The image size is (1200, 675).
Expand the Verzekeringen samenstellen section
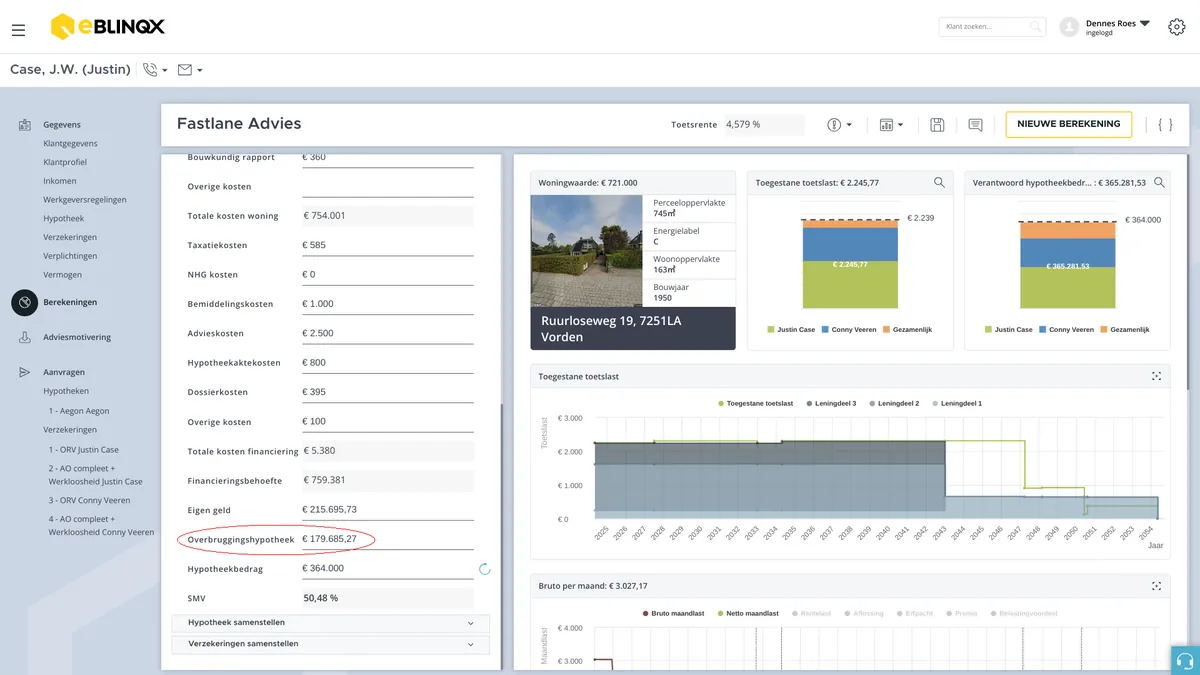[331, 644]
